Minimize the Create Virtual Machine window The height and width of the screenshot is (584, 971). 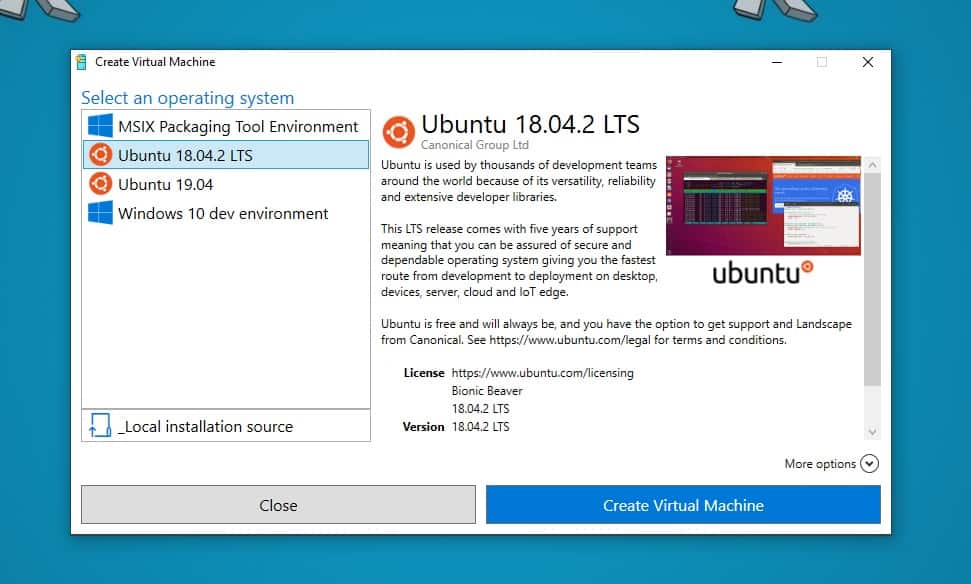pyautogui.click(x=777, y=62)
